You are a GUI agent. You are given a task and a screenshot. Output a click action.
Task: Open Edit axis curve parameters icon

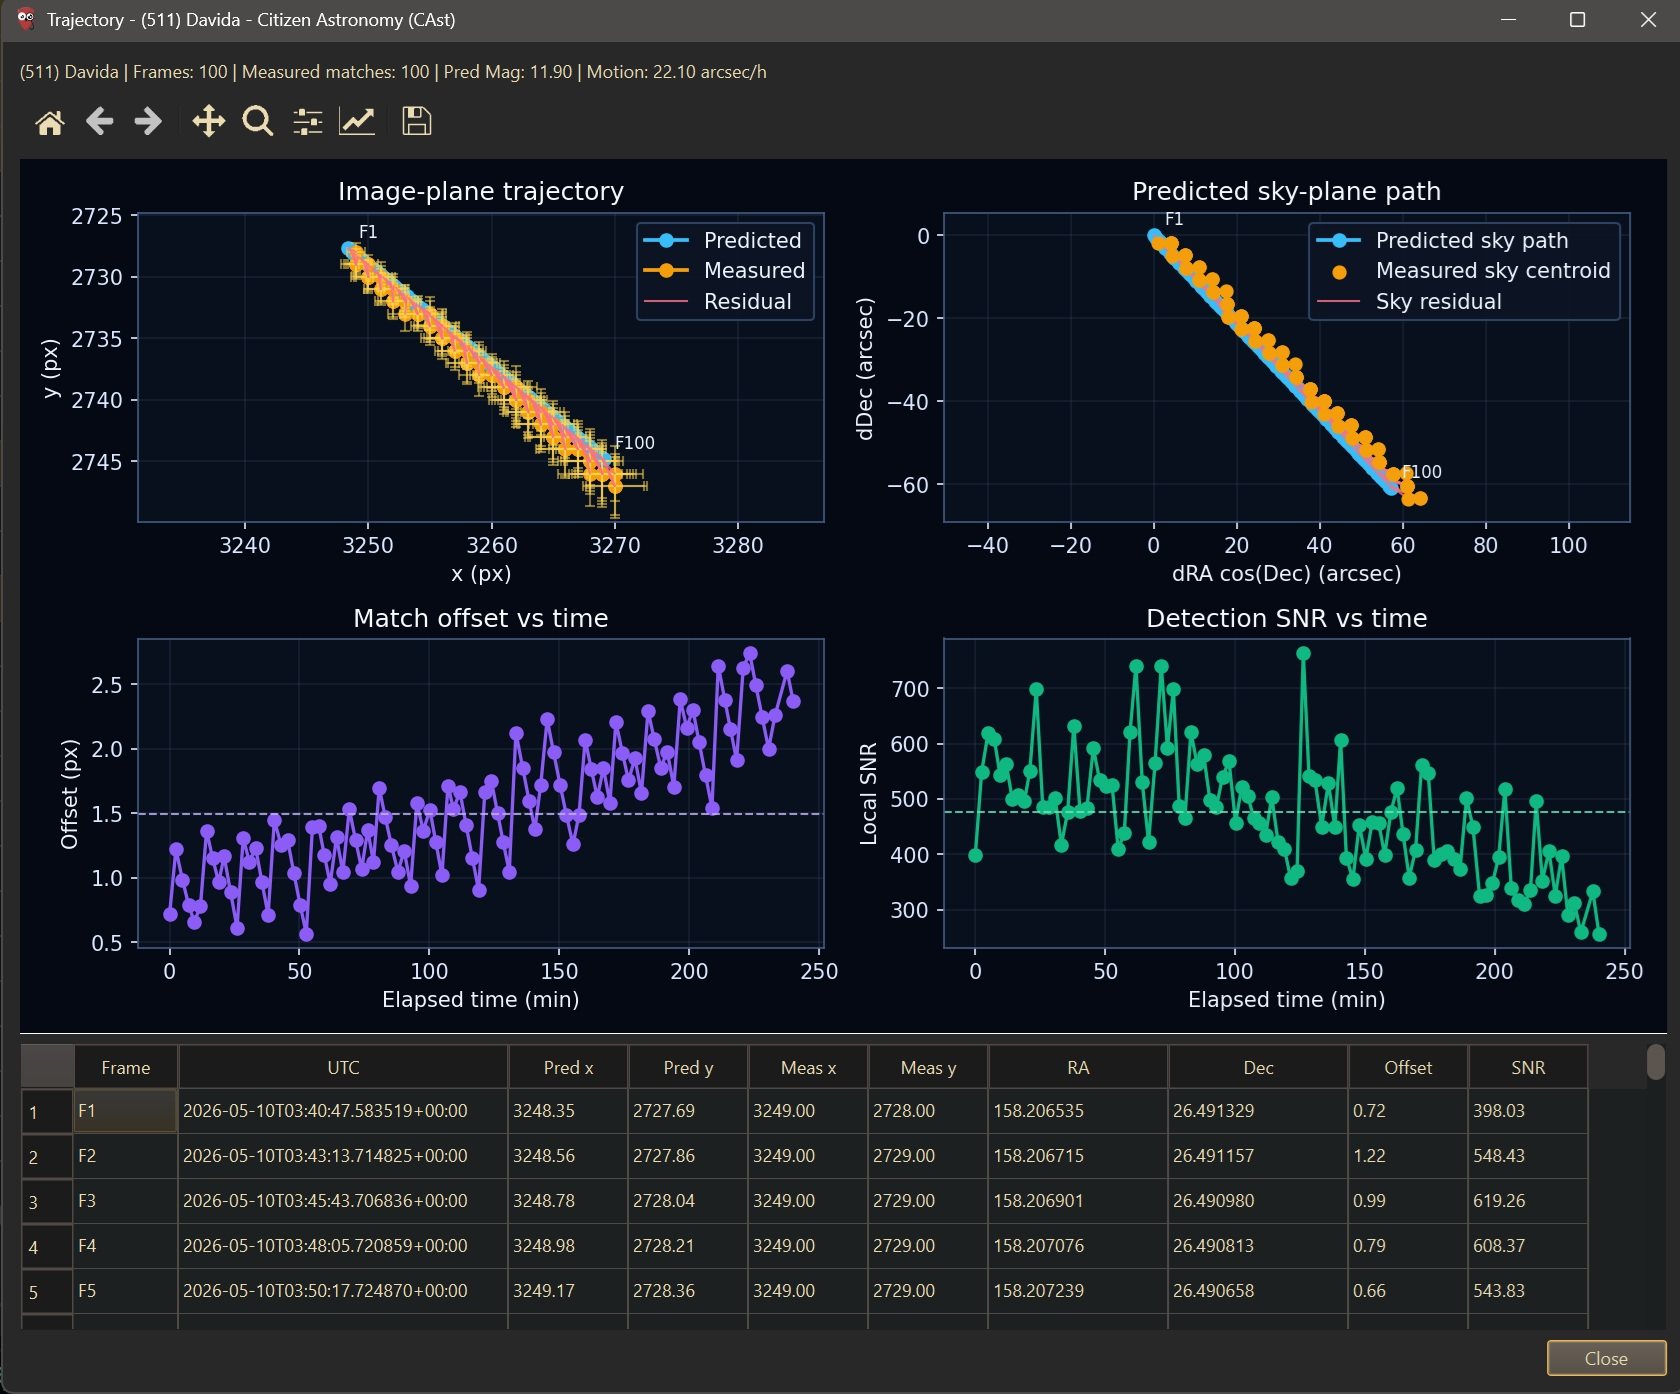point(357,122)
